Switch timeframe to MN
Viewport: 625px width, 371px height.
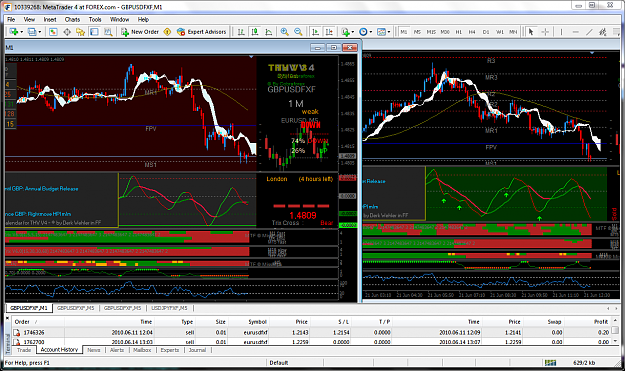tap(513, 32)
